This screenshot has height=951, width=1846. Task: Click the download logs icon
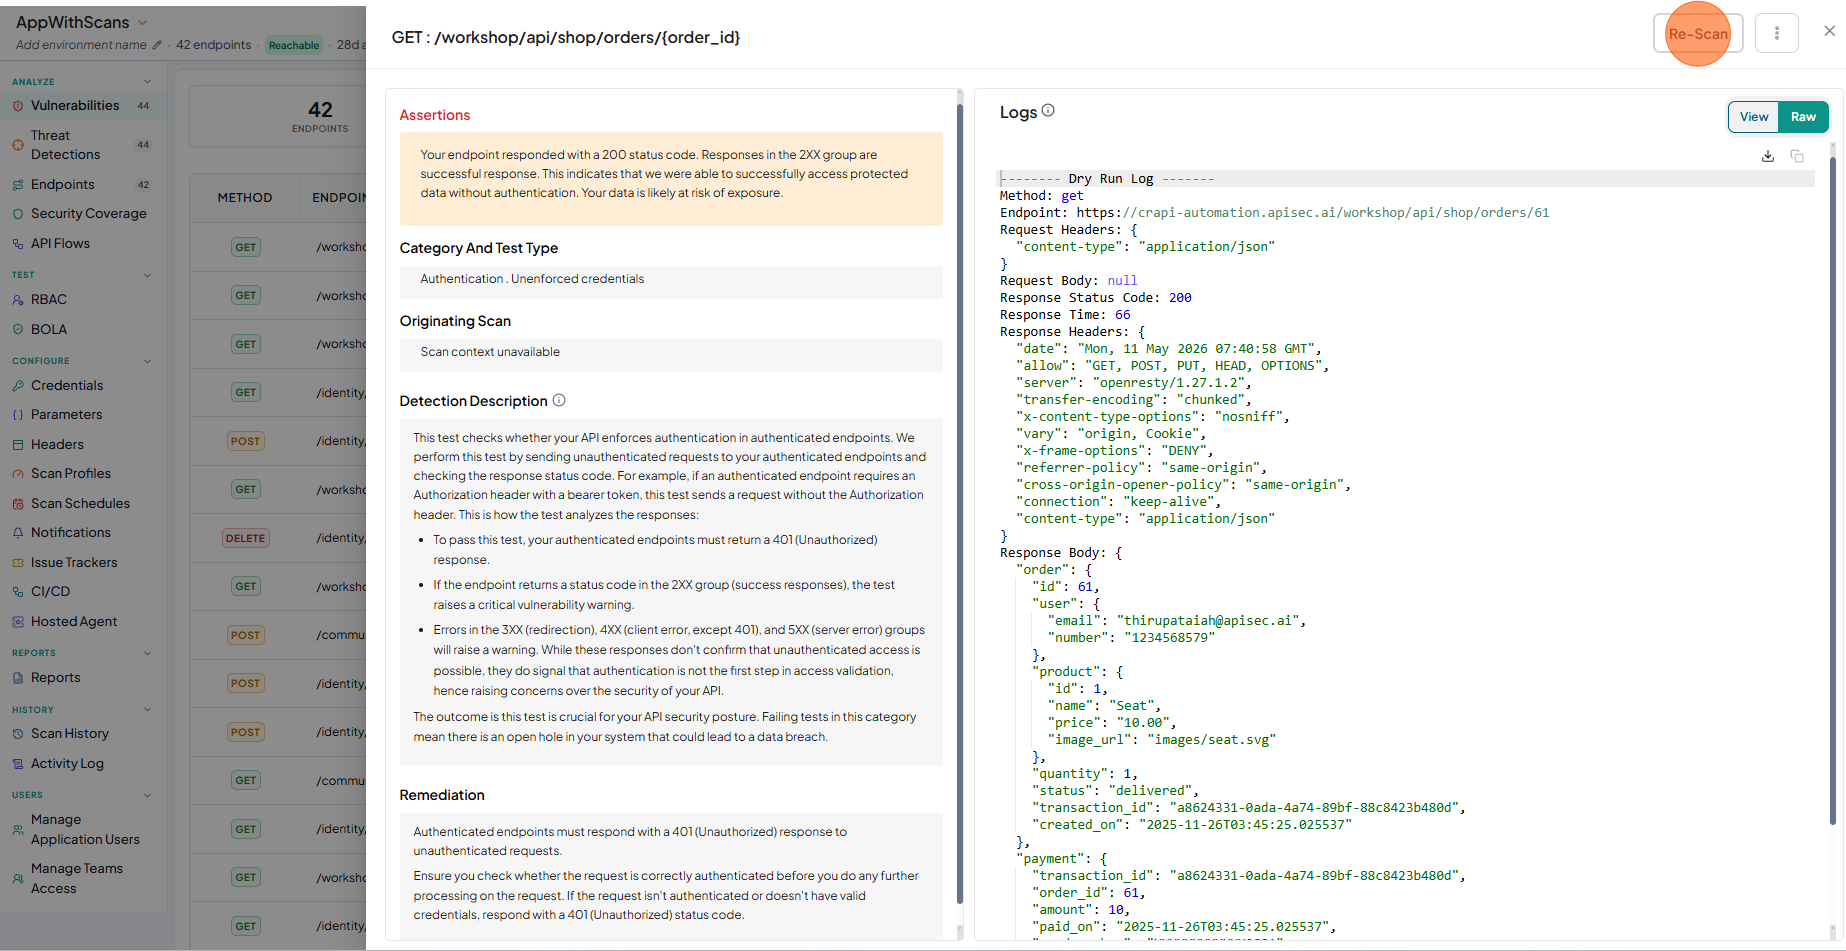point(1768,156)
